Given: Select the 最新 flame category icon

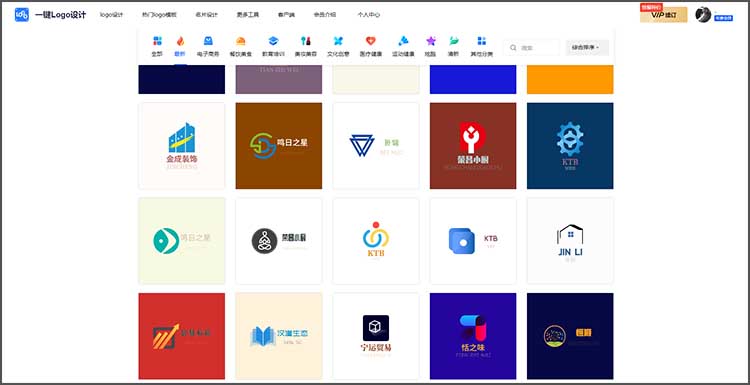Looking at the screenshot, I should point(180,41).
